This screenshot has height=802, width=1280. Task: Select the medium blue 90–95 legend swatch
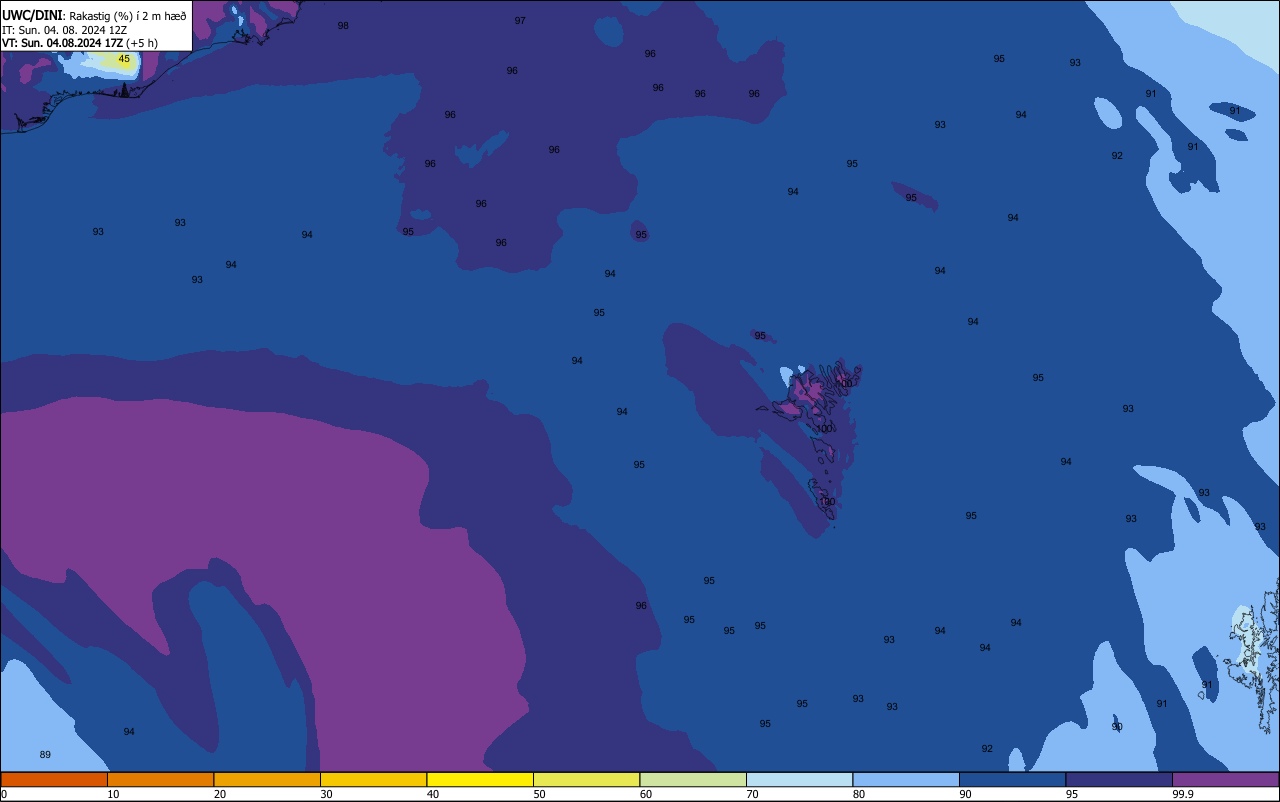[x=1012, y=779]
